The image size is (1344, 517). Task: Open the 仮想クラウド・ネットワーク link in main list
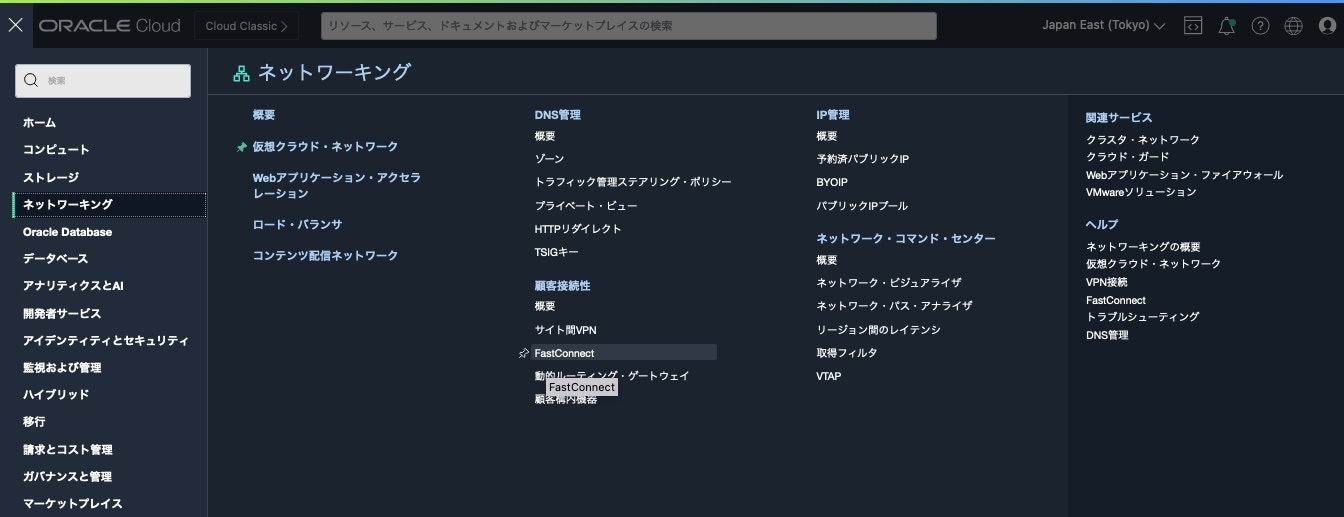point(325,147)
